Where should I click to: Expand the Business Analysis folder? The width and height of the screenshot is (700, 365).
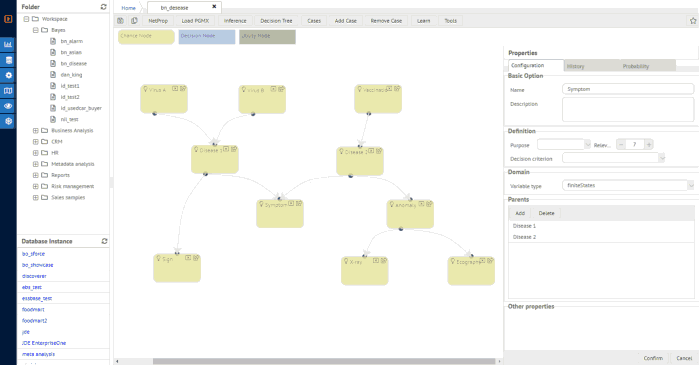[x=35, y=131]
